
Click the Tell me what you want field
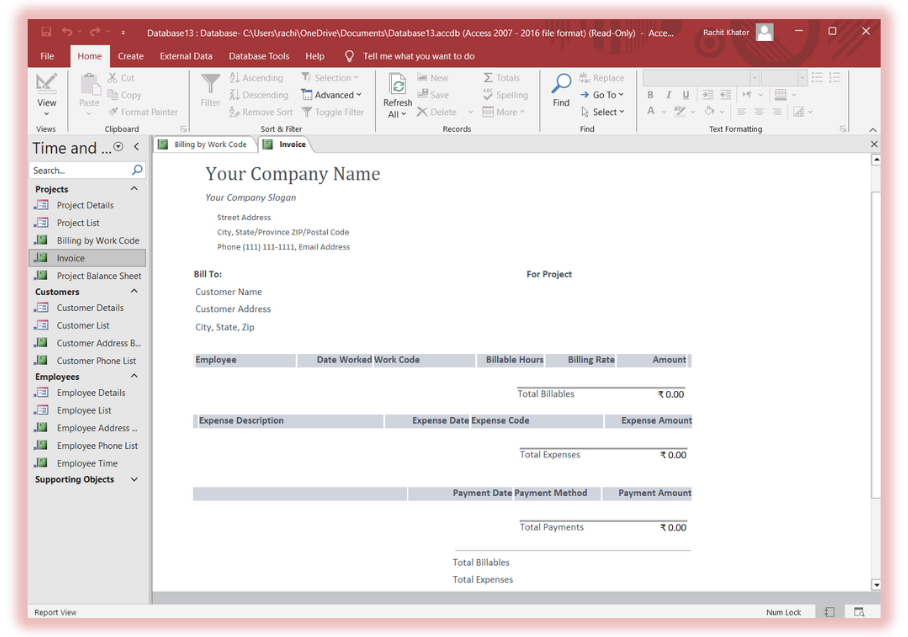click(418, 57)
